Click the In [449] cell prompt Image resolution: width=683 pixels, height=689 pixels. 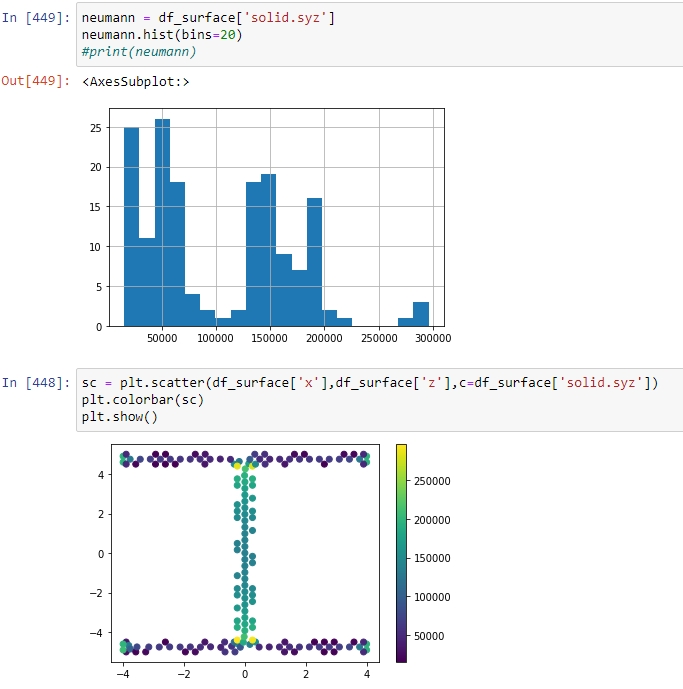click(36, 19)
